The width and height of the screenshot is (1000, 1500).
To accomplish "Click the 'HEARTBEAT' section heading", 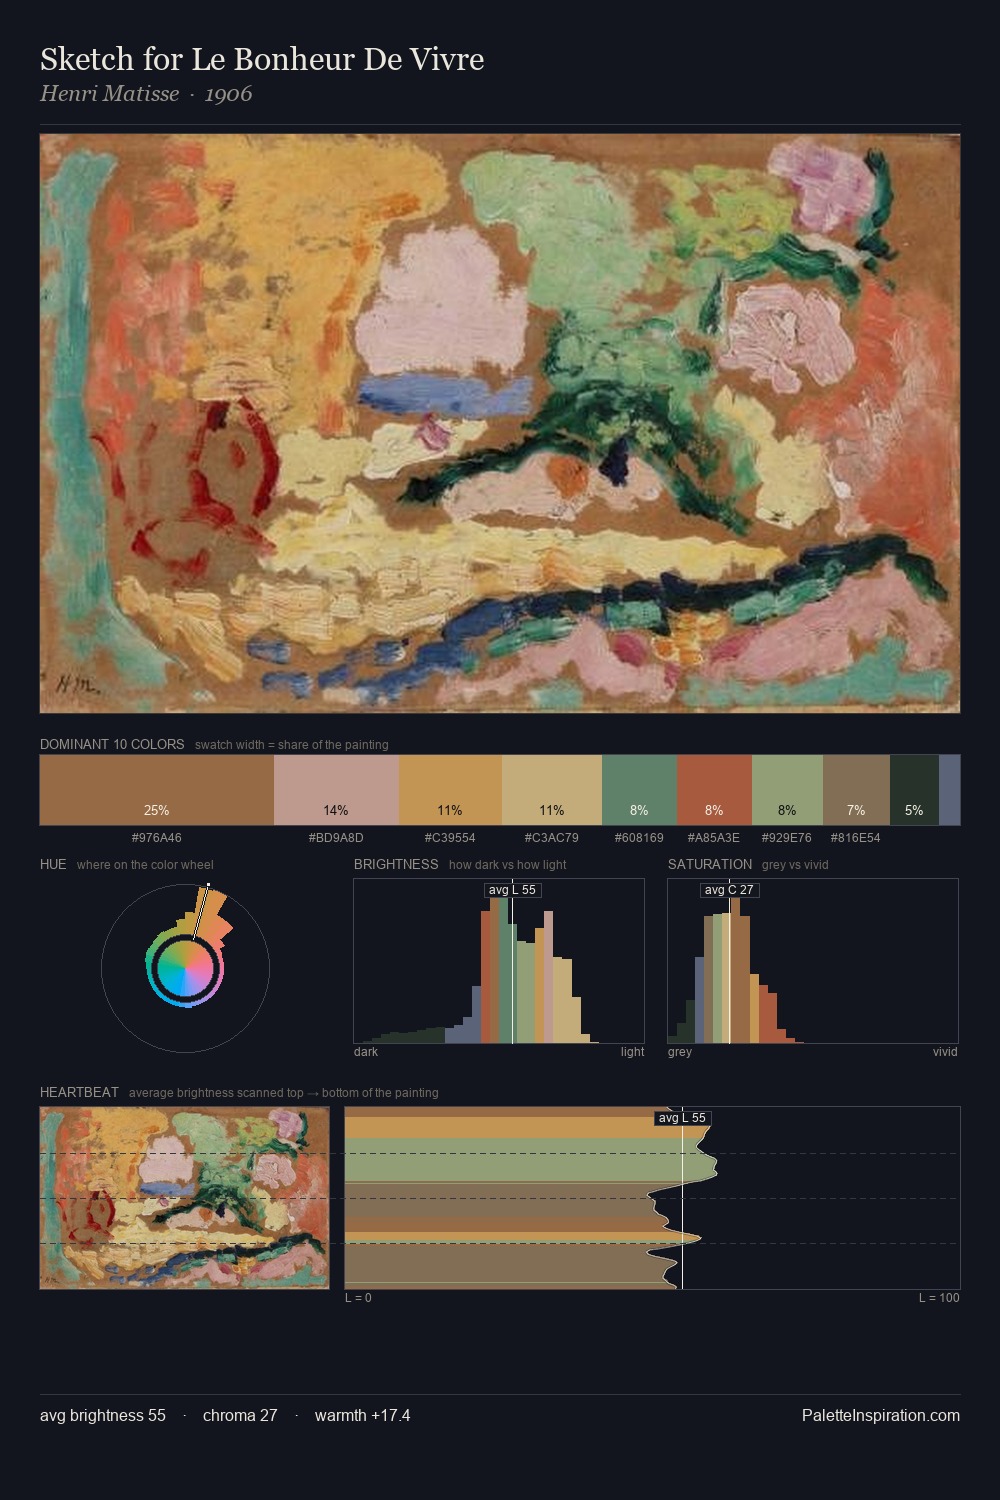I will 79,1092.
